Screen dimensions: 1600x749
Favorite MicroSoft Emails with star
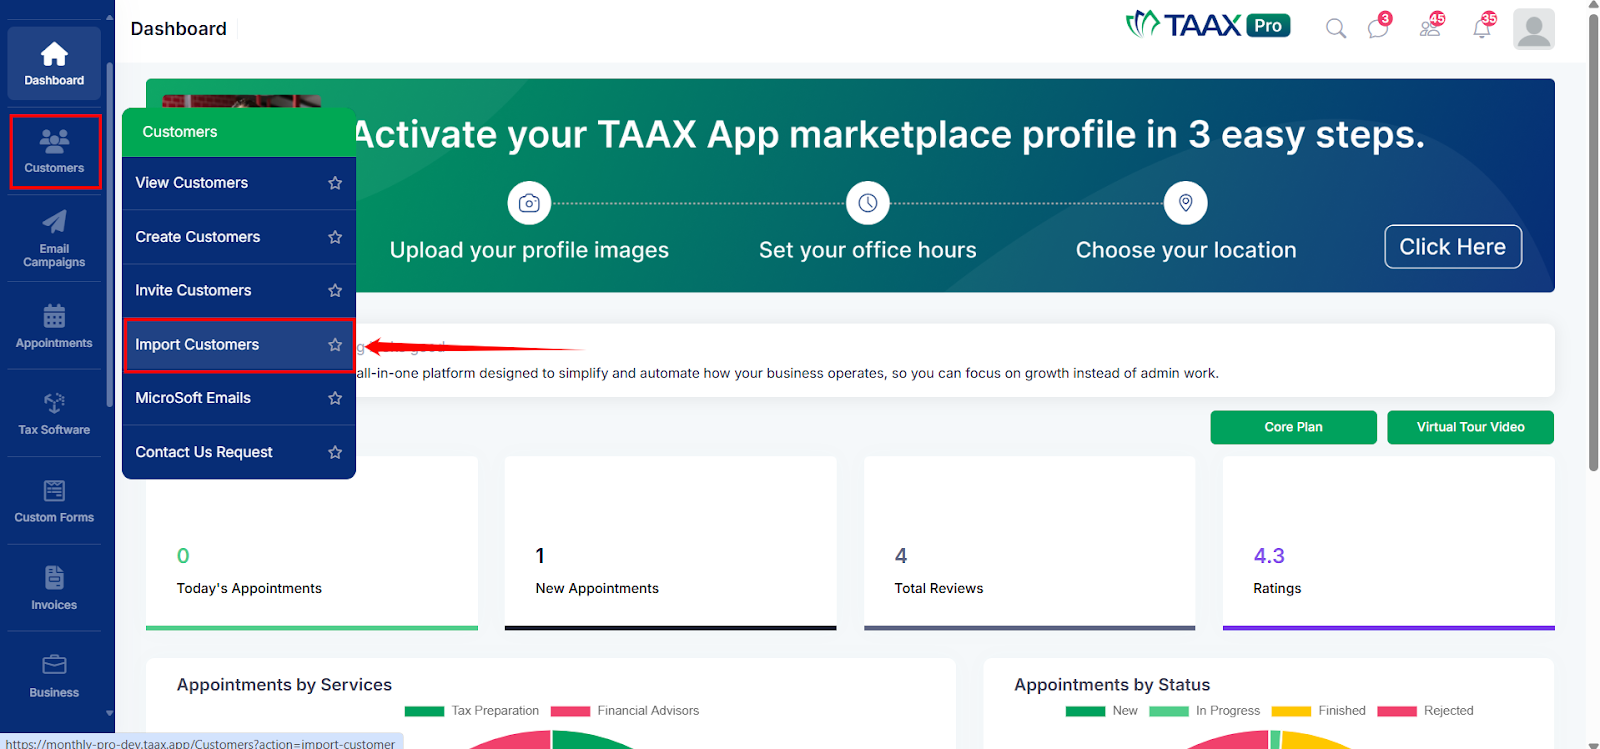click(335, 398)
